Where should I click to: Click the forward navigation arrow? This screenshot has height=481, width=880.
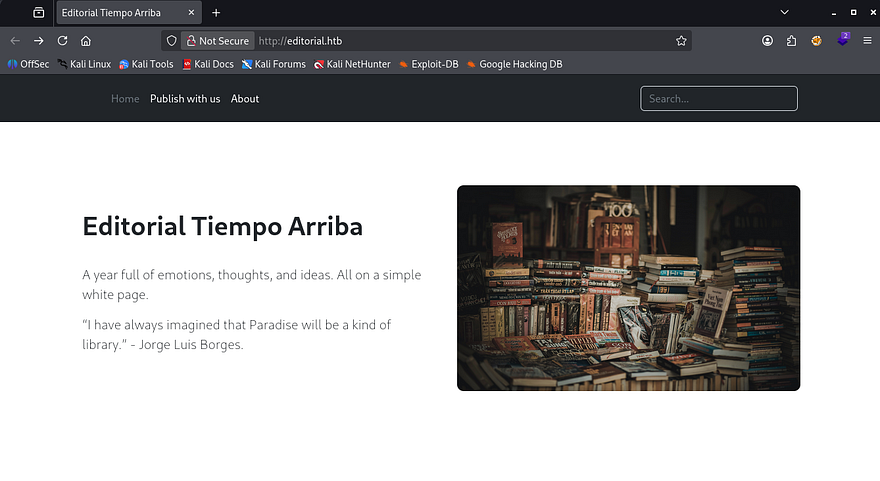38,41
